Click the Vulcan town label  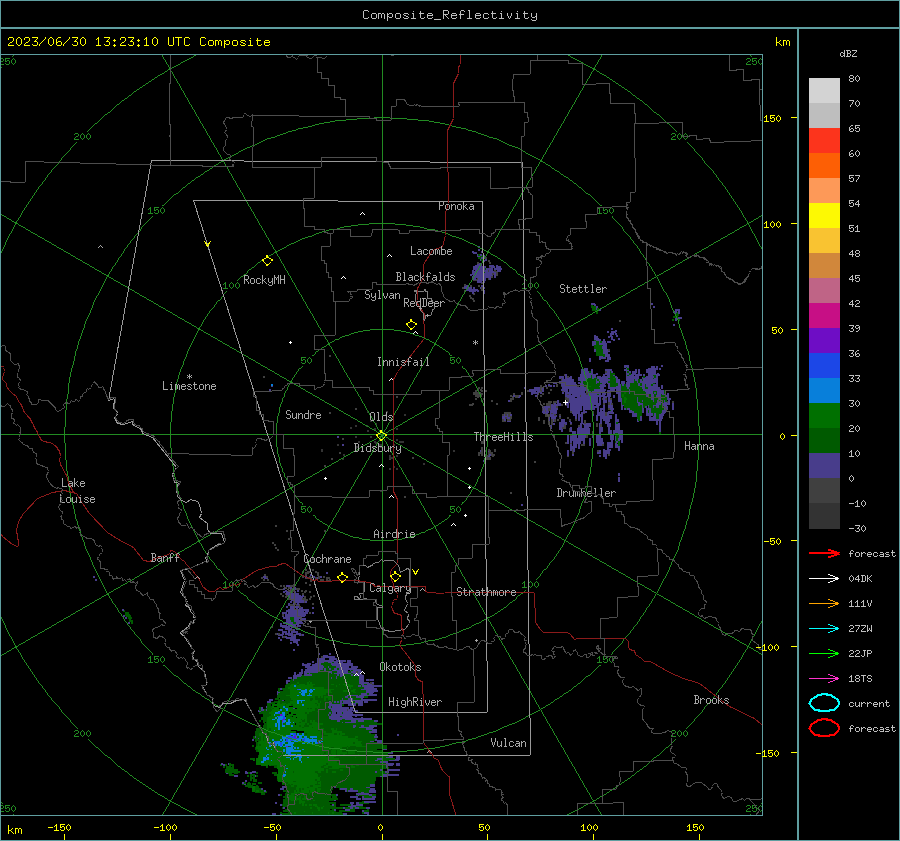pos(508,743)
